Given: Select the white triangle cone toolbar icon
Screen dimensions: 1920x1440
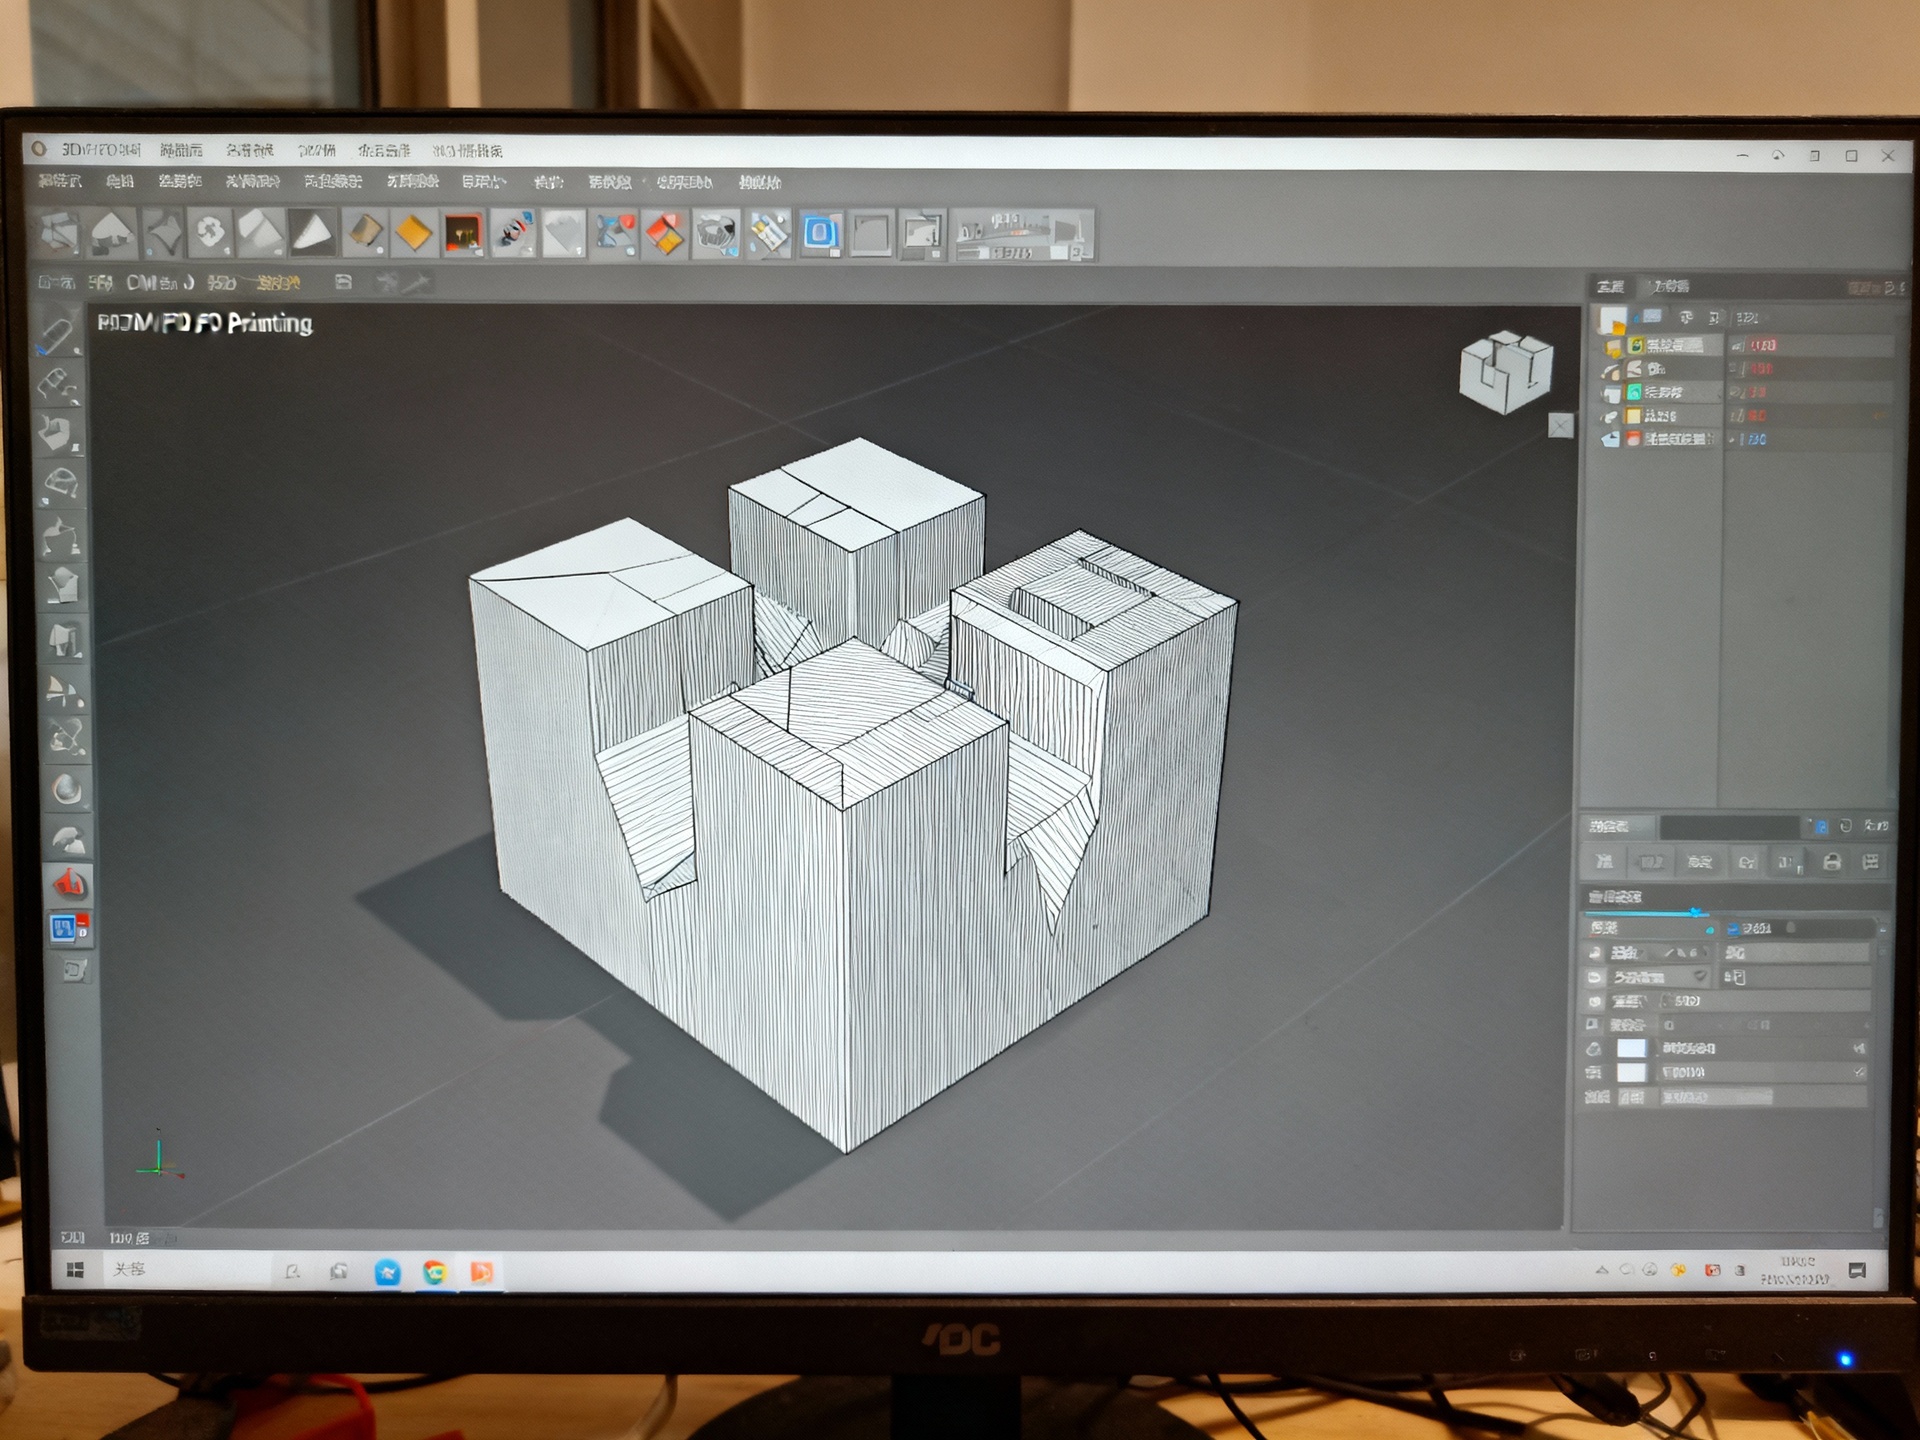Looking at the screenshot, I should coord(312,234).
